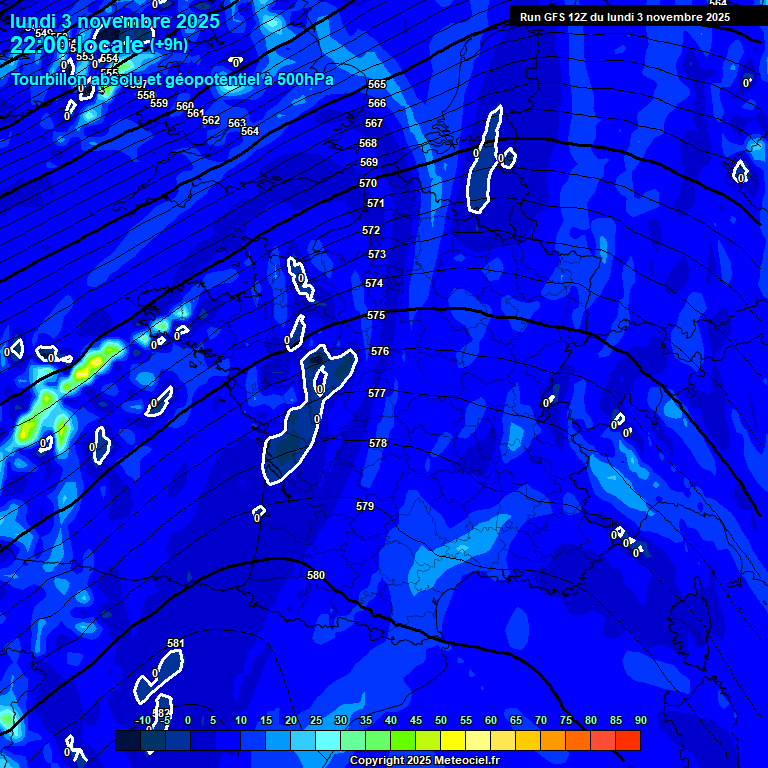Click the legend scale value -10
The height and width of the screenshot is (768, 768).
pos(143,720)
